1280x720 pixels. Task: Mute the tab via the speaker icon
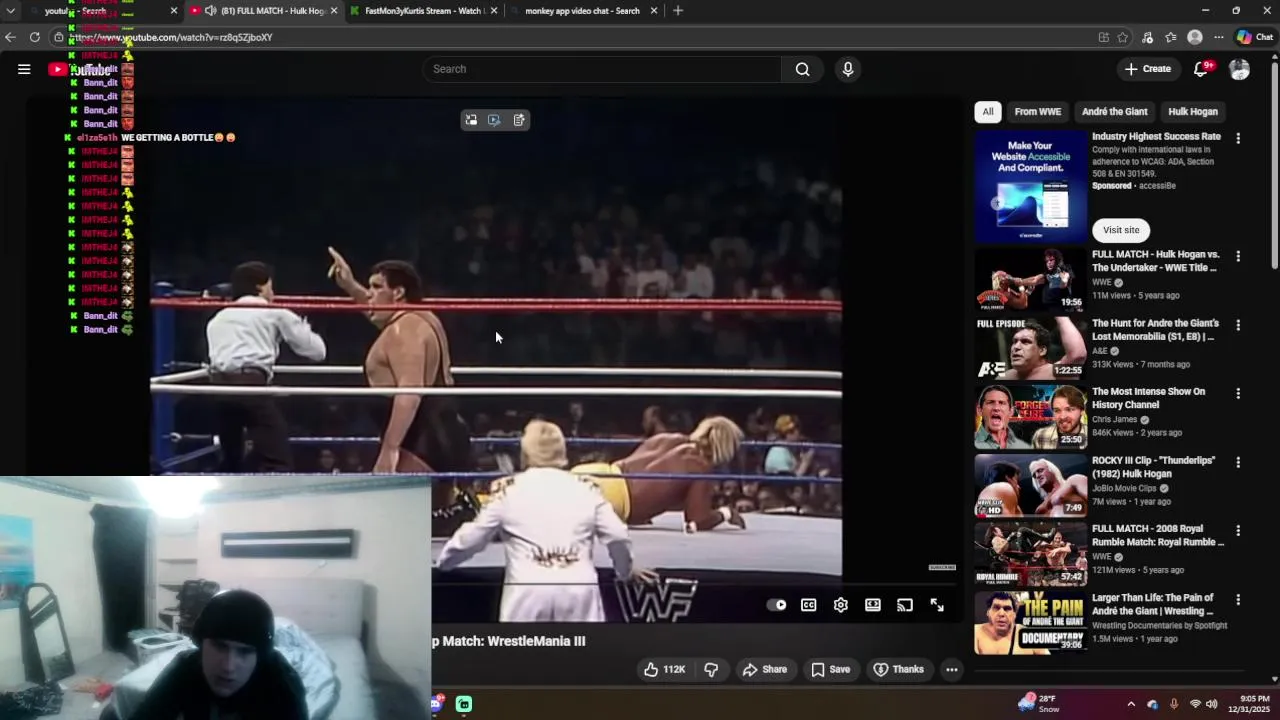[210, 11]
